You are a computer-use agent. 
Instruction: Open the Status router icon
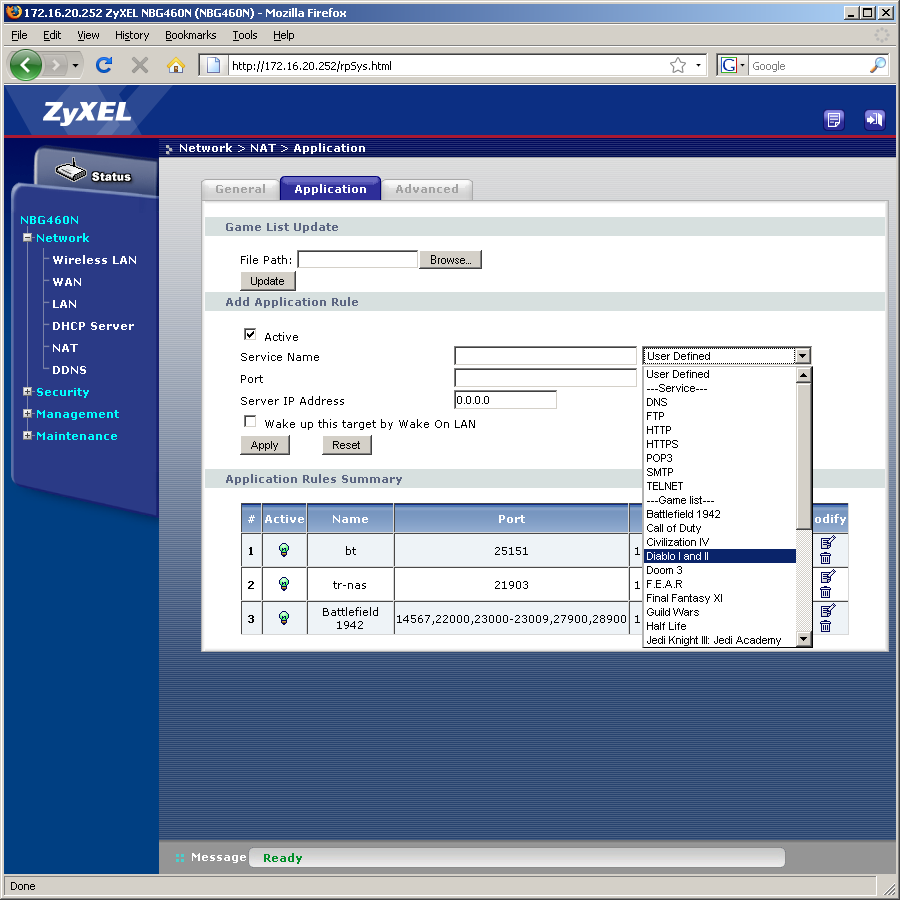pyautogui.click(x=71, y=171)
